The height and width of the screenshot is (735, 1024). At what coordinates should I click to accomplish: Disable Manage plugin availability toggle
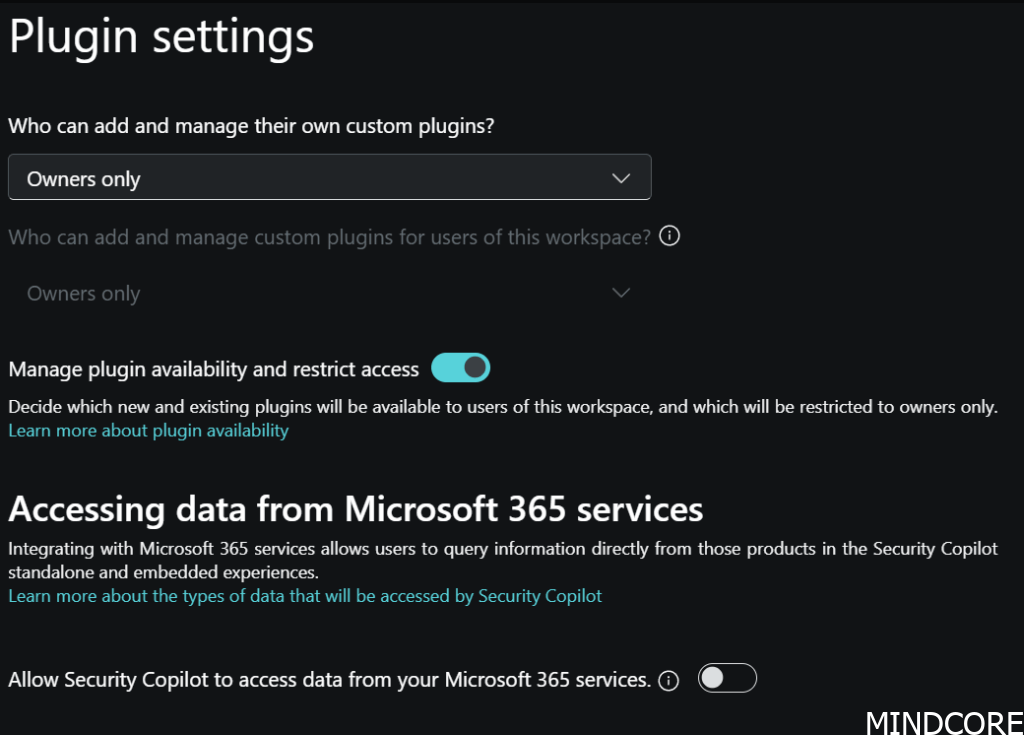click(460, 368)
